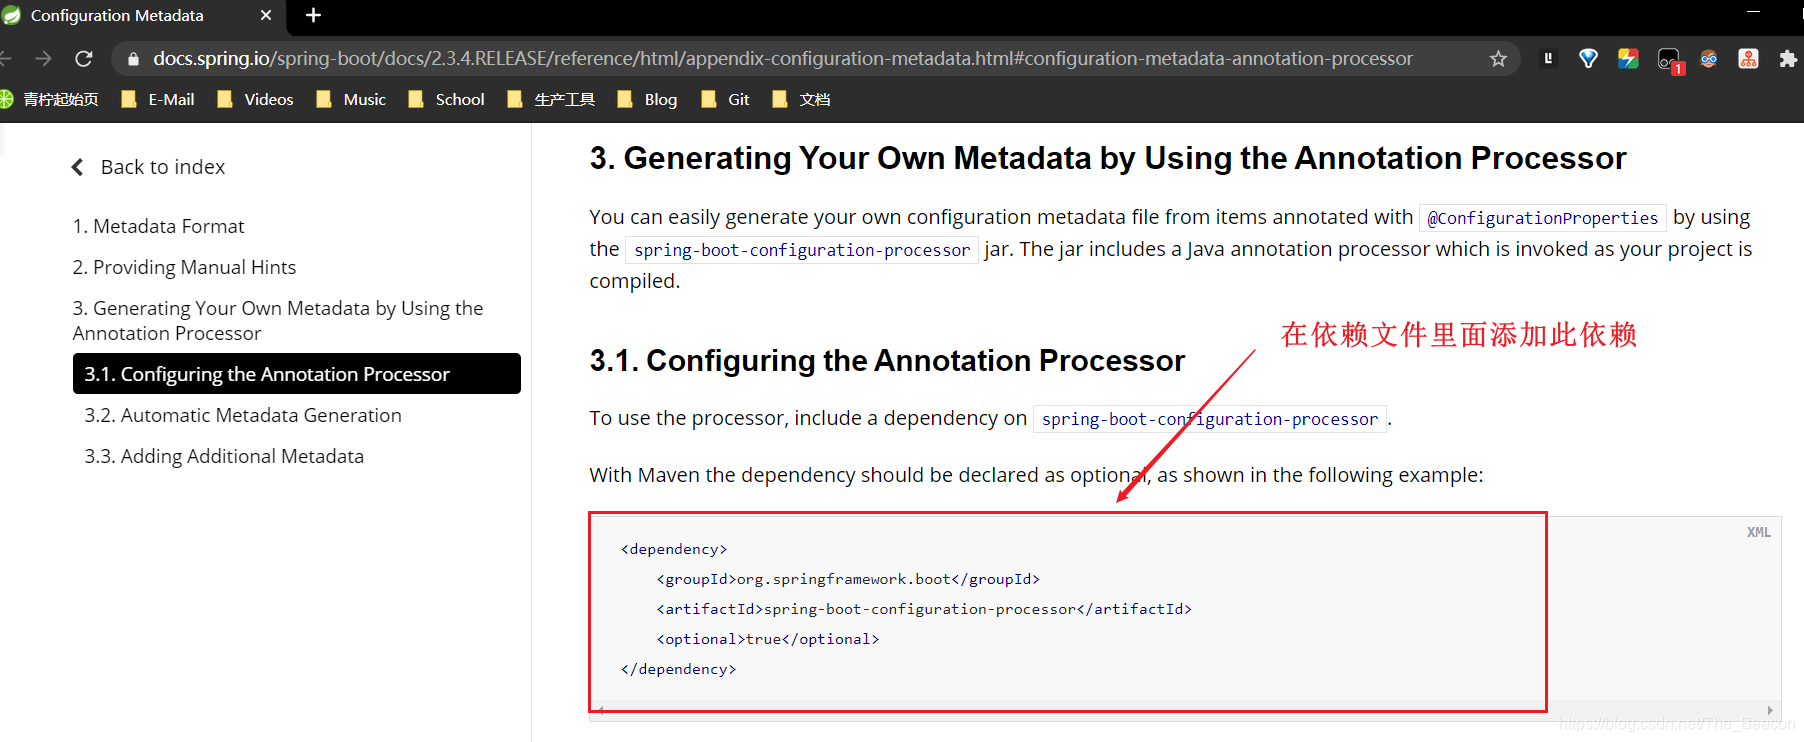Image resolution: width=1804 pixels, height=742 pixels.
Task: View site security lock info
Action: 133,59
